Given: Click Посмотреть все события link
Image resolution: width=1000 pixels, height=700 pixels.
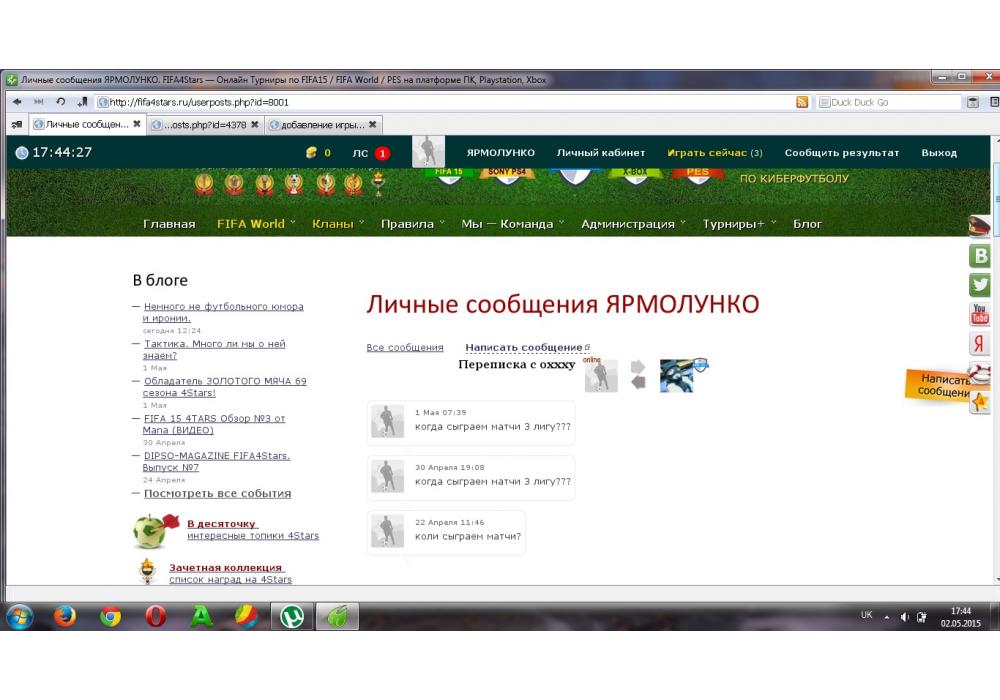Looking at the screenshot, I should (x=217, y=493).
